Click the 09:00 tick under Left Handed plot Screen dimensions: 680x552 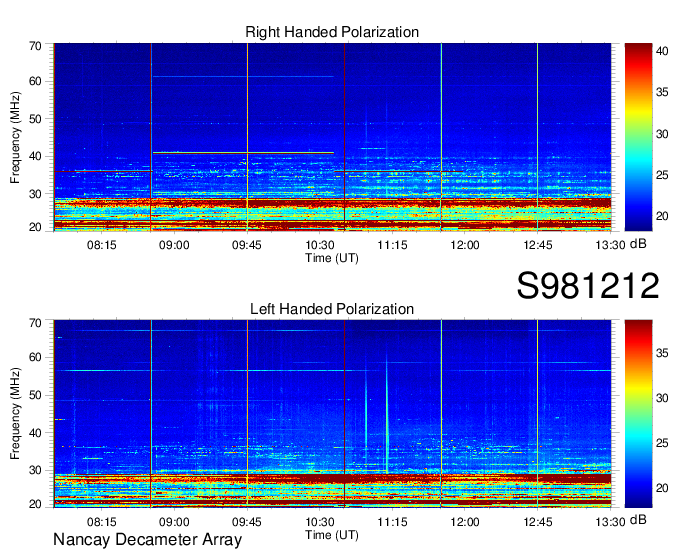click(174, 522)
